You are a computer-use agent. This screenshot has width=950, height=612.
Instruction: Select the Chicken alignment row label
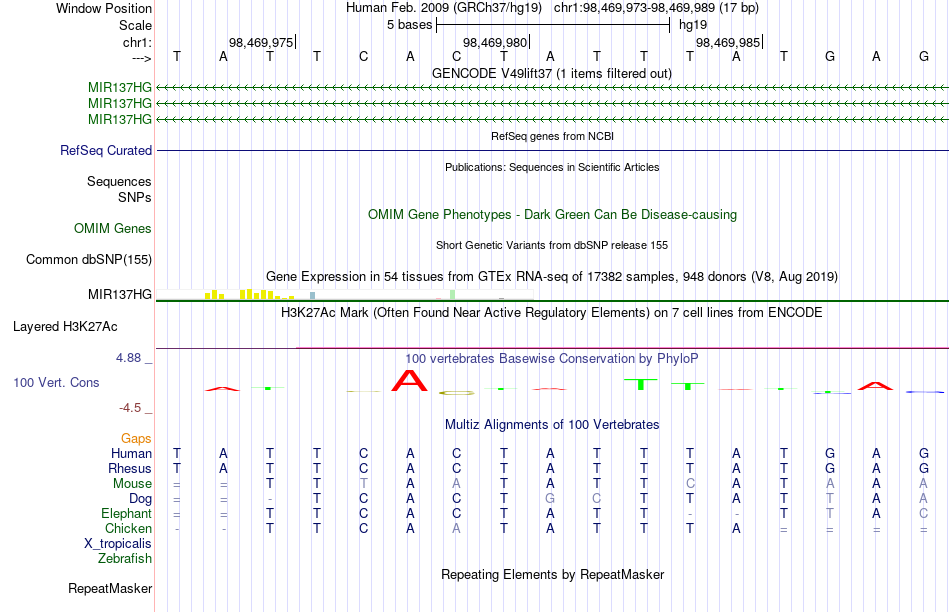(128, 528)
